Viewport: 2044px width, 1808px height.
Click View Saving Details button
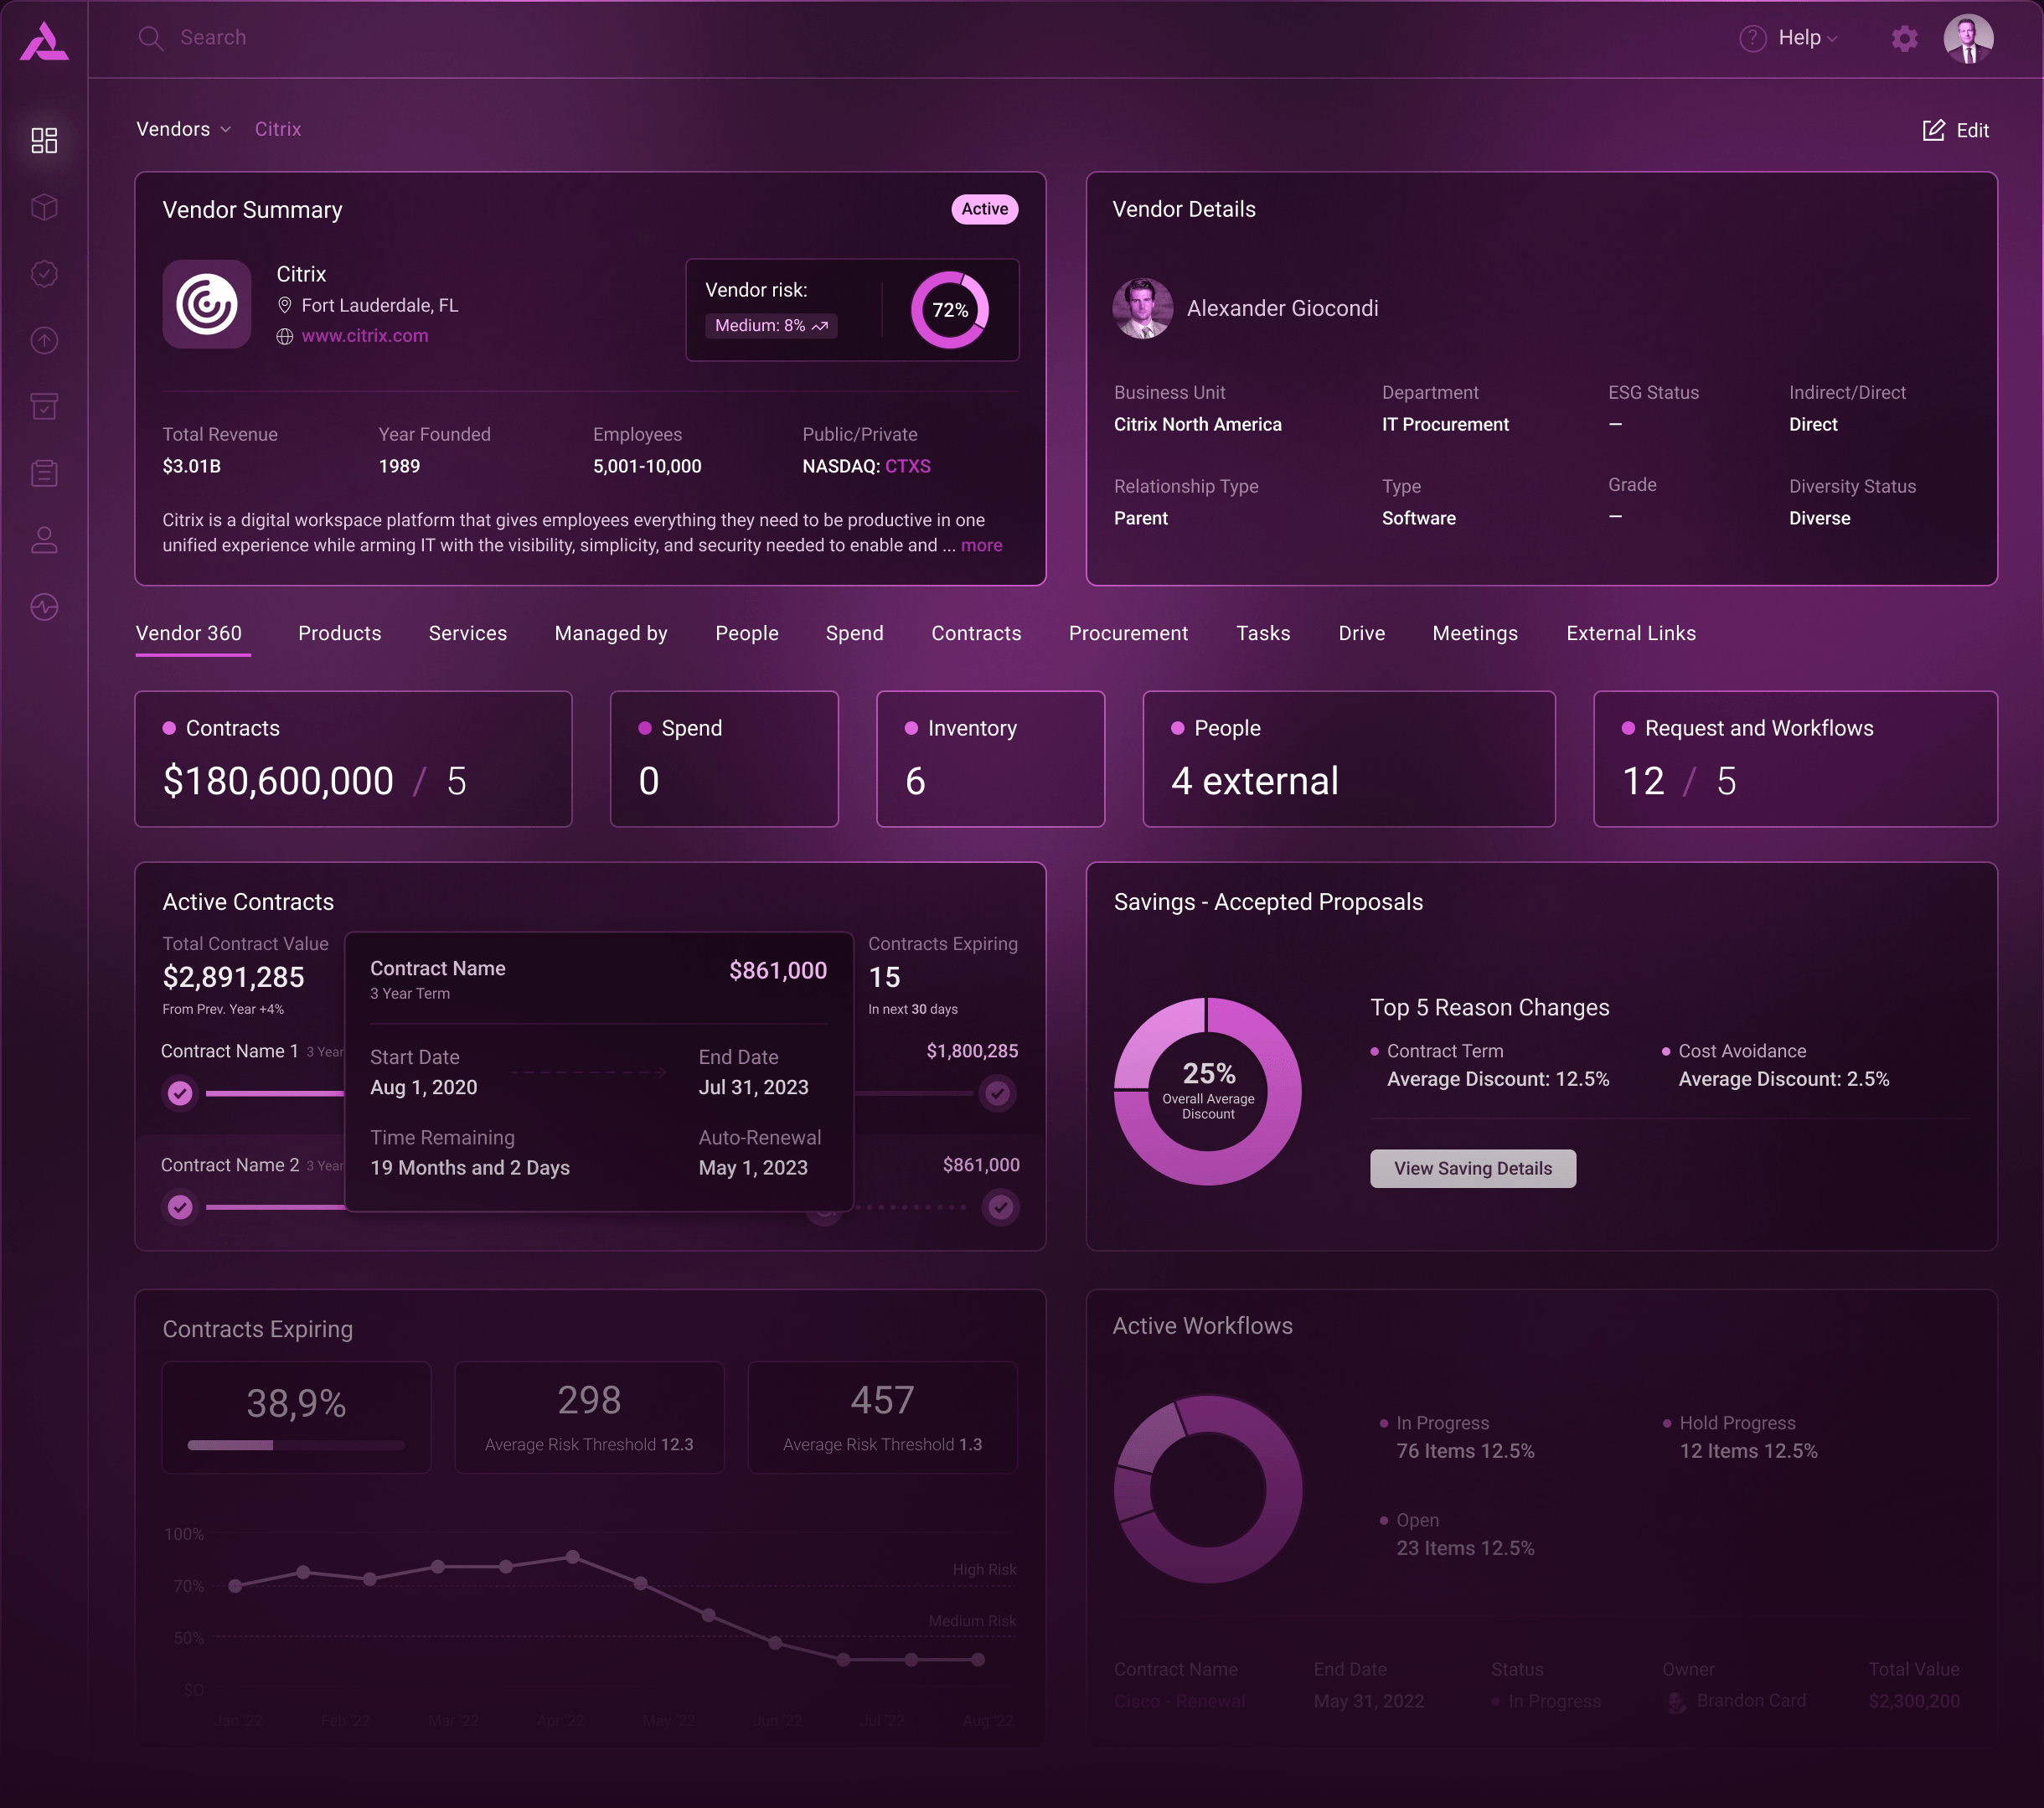[1472, 1168]
